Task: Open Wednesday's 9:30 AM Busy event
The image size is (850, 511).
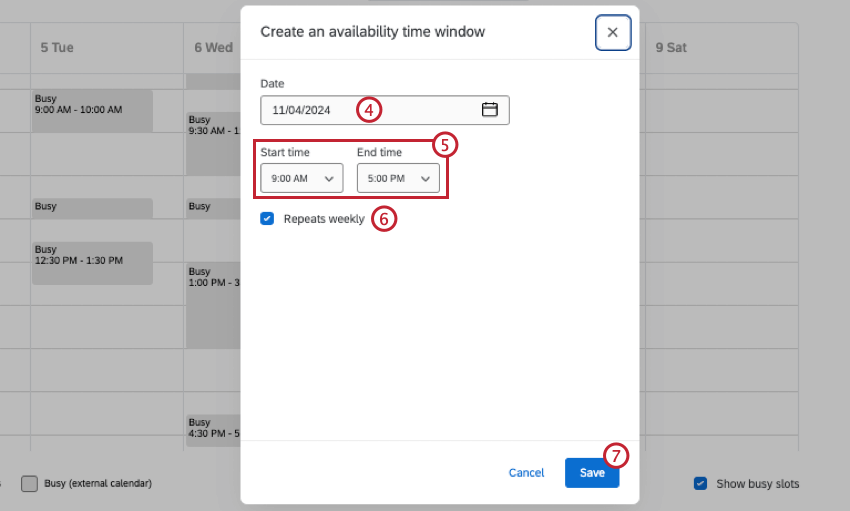Action: [x=213, y=140]
